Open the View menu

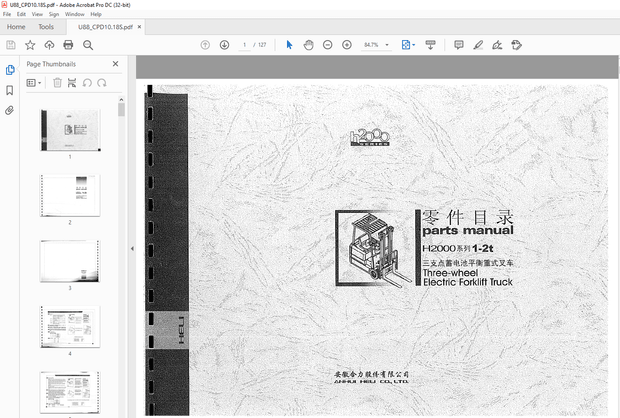[x=37, y=14]
